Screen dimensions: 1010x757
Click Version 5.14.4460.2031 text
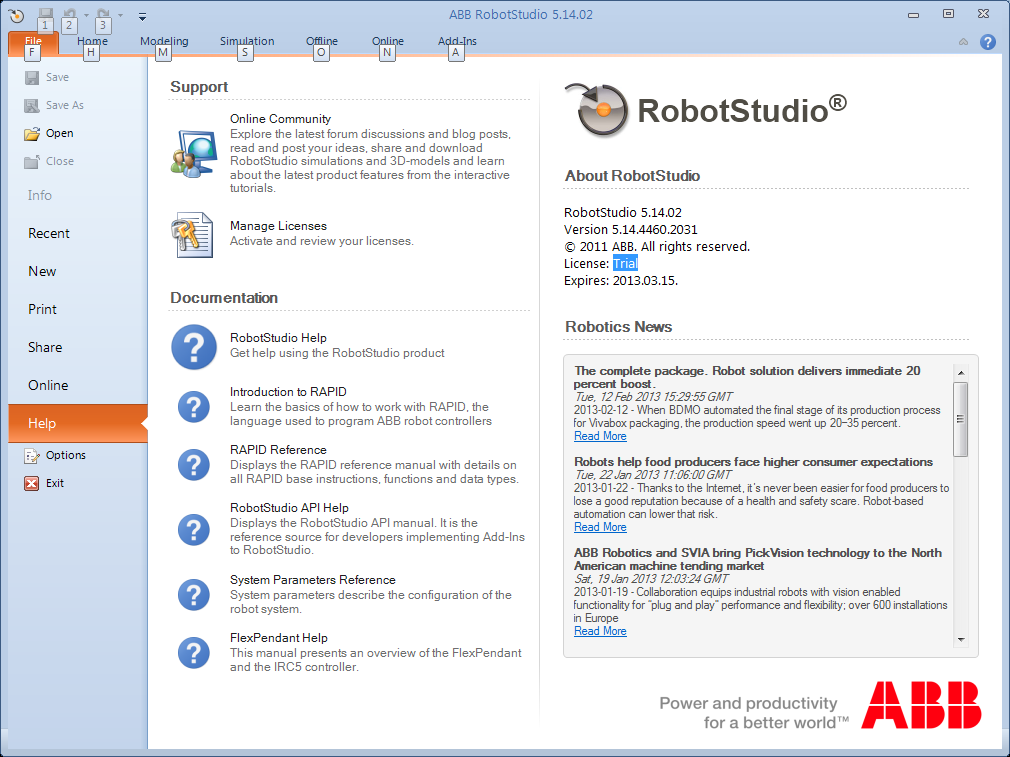coord(631,229)
